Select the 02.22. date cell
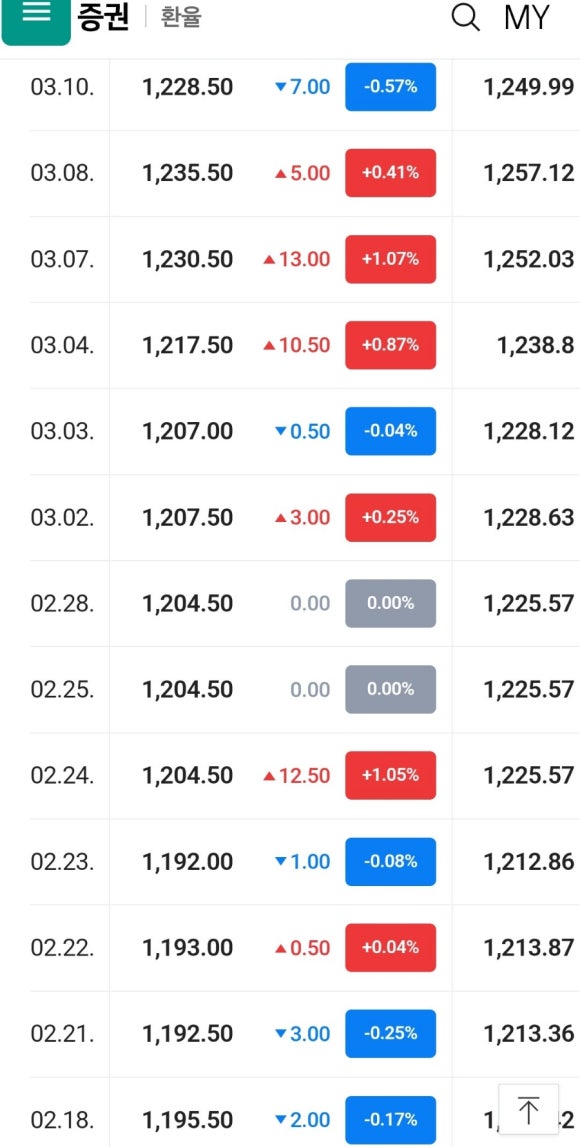The width and height of the screenshot is (580, 1147). click(63, 948)
